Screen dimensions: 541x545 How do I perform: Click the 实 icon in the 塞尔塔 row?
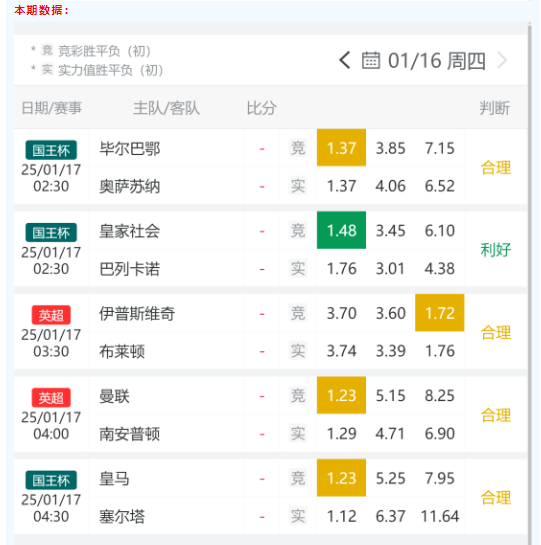[298, 516]
